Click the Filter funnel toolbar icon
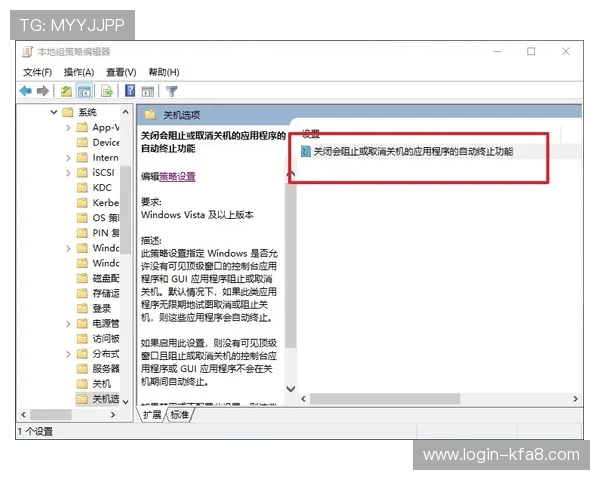Viewport: 600px width, 480px height. (171, 91)
